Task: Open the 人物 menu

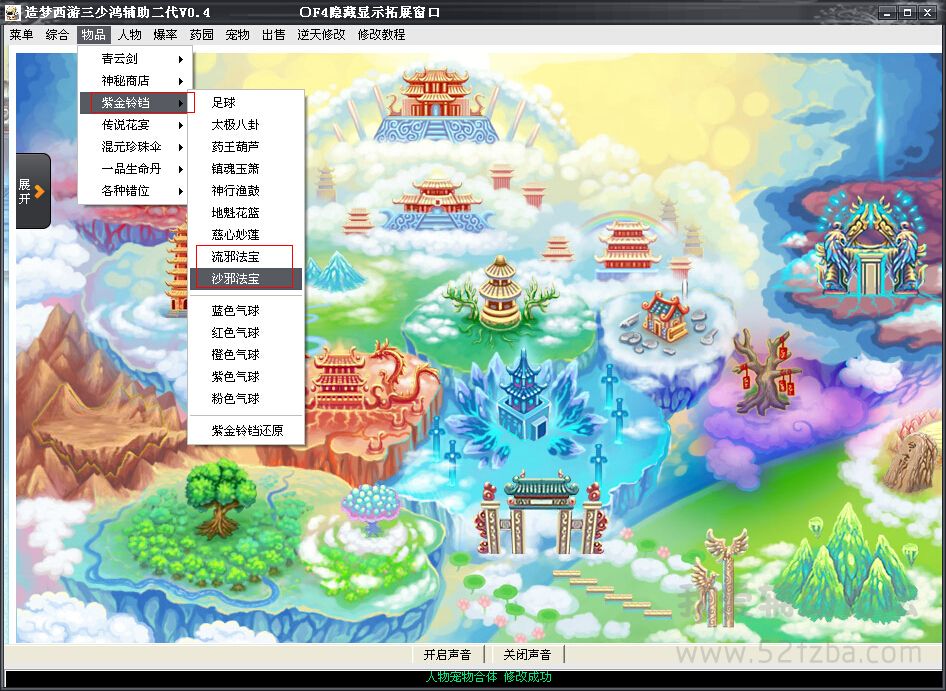Action: [129, 35]
